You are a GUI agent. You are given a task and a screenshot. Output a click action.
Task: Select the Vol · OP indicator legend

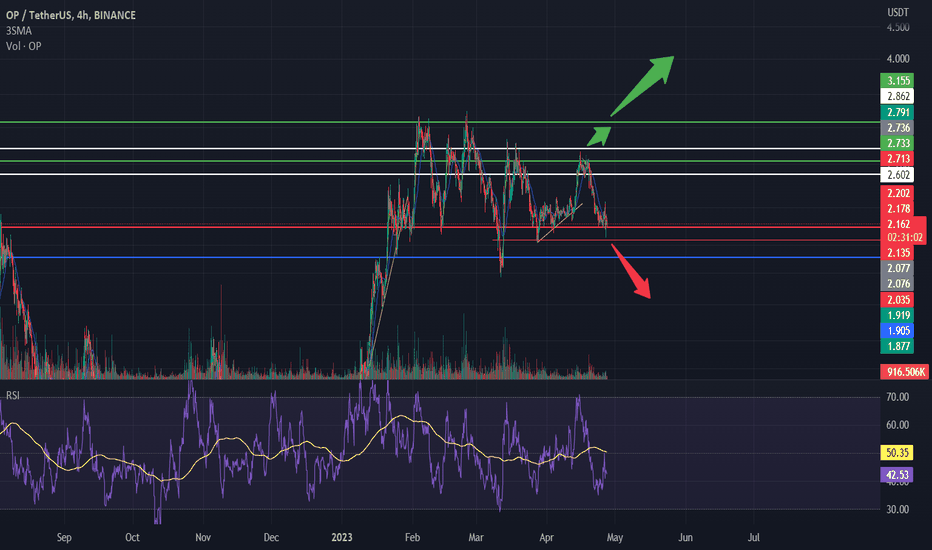[x=24, y=46]
